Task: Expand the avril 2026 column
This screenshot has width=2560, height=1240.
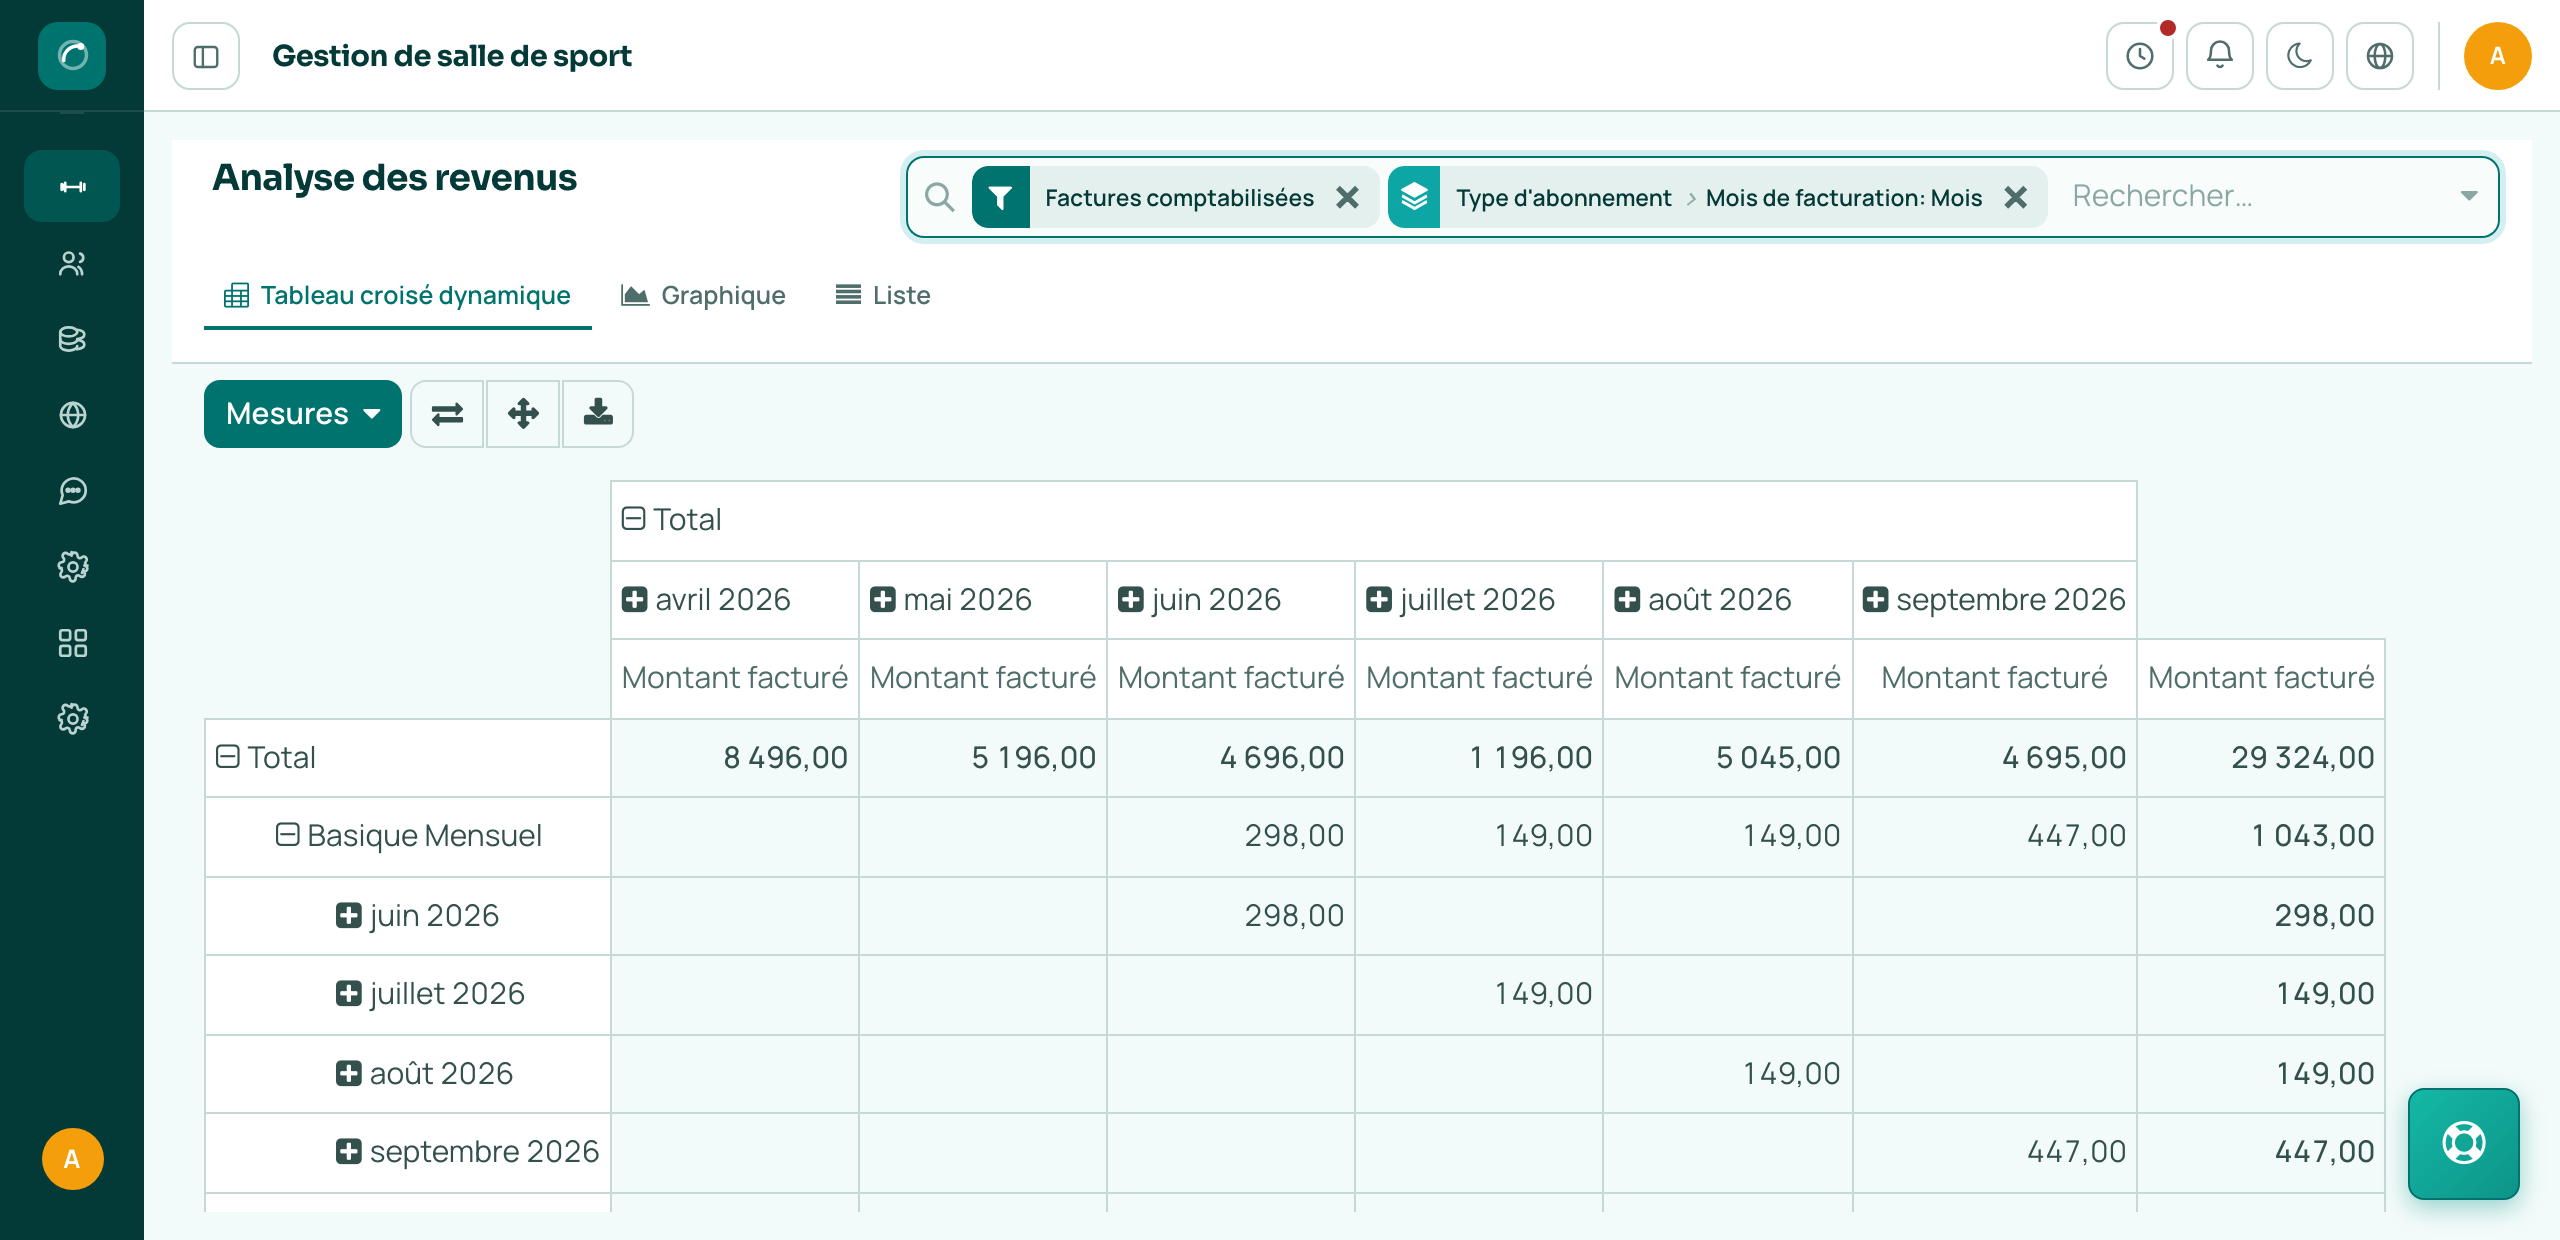Action: (634, 600)
